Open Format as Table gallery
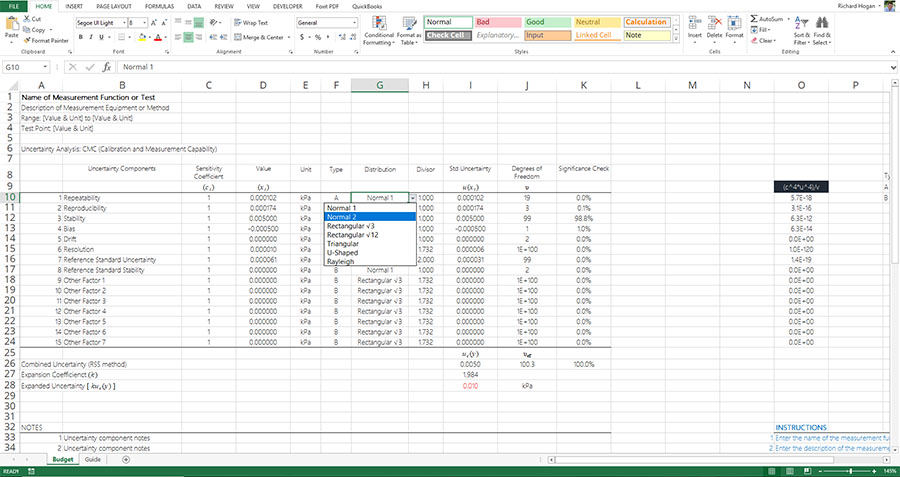This screenshot has width=900, height=477. pos(409,31)
